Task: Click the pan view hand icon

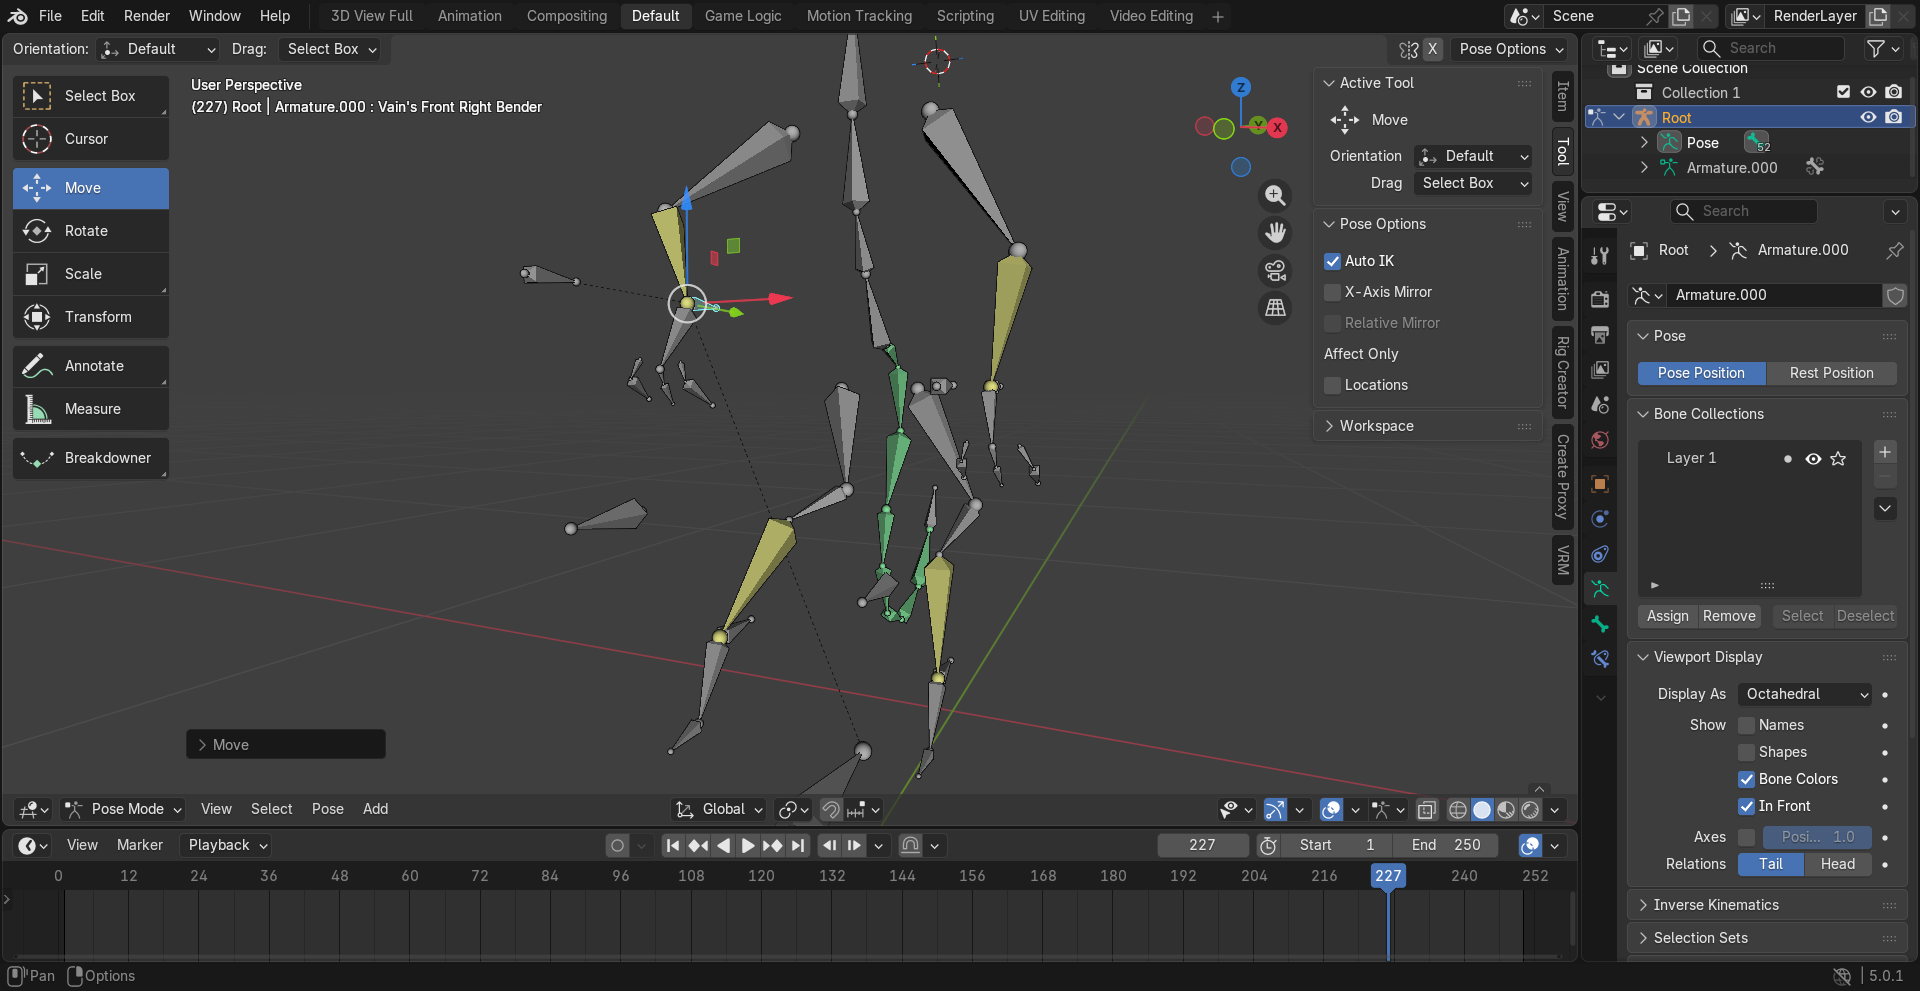Action: tap(1275, 233)
